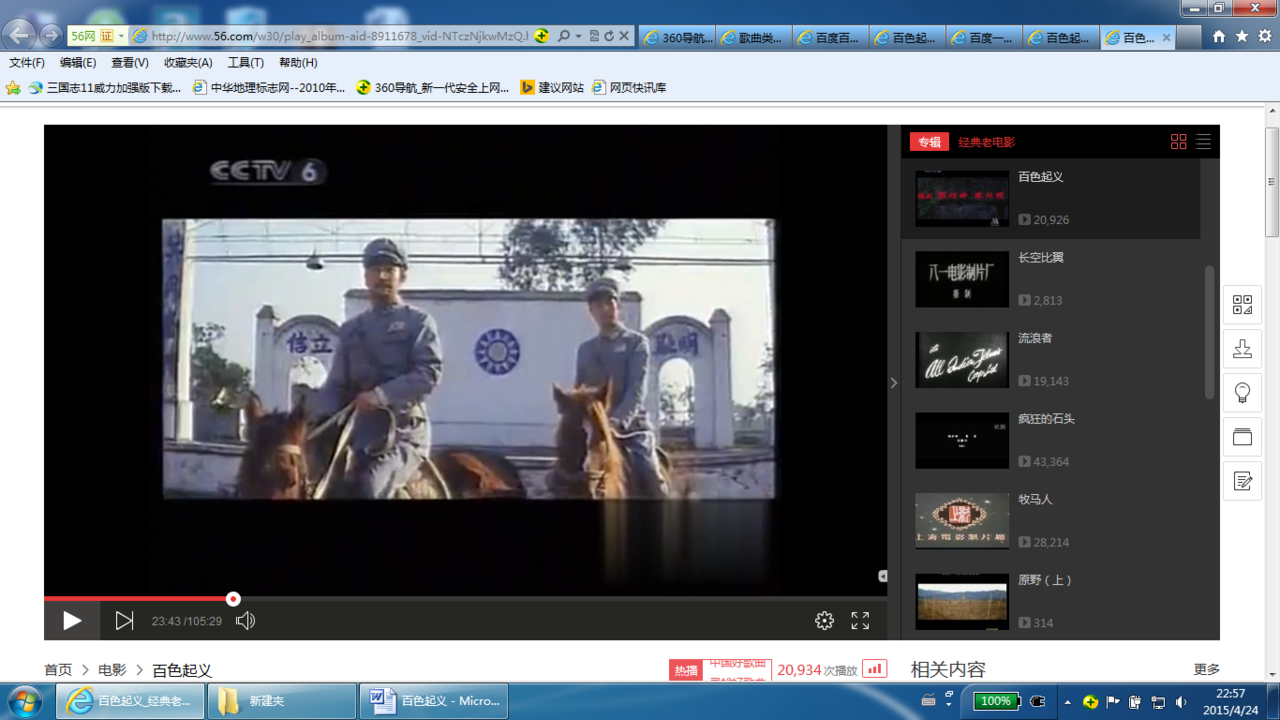1280x720 pixels.
Task: Switch to Word 百色起义 taskbar item
Action: 434,701
